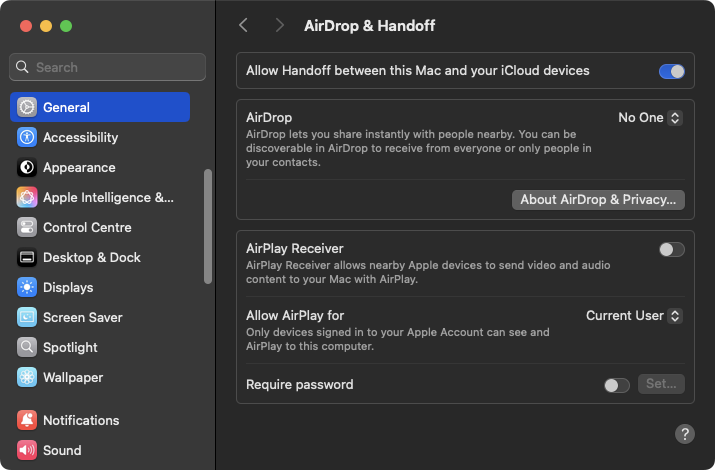The image size is (715, 470).
Task: Go back with the left chevron
Action: click(244, 25)
